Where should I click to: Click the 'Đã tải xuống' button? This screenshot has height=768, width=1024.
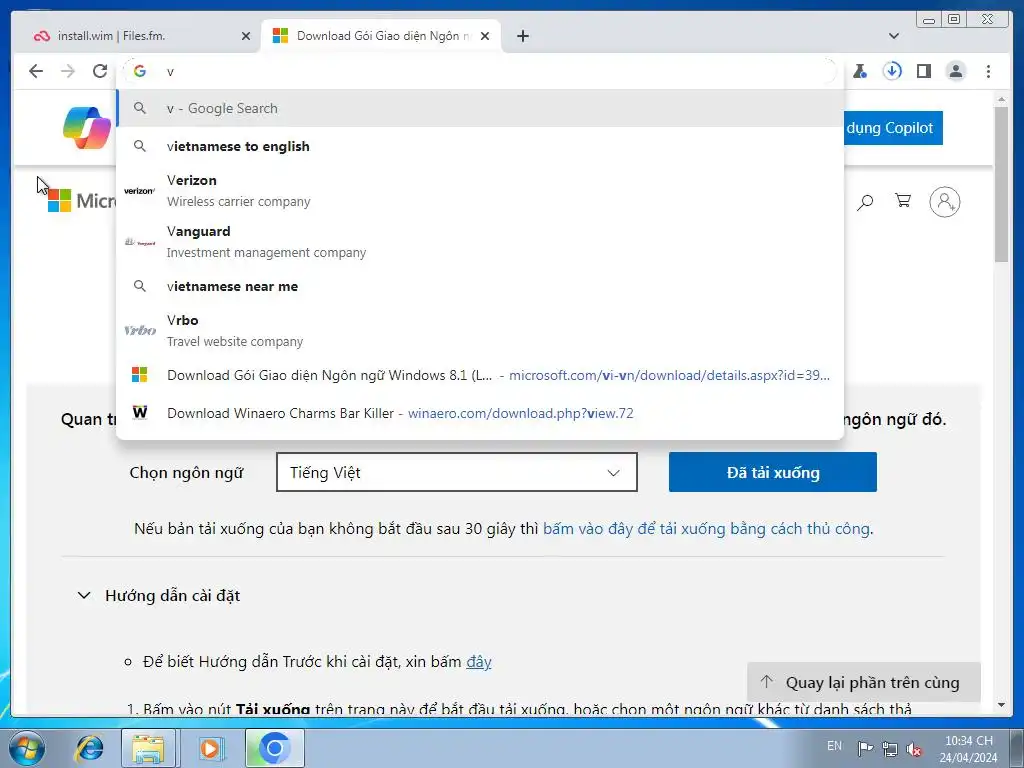pos(773,472)
